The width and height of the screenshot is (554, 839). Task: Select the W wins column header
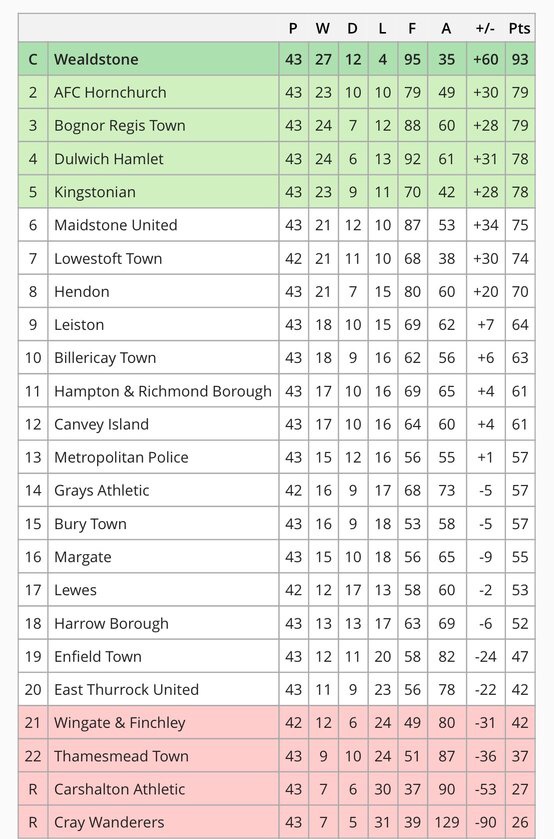click(x=323, y=28)
